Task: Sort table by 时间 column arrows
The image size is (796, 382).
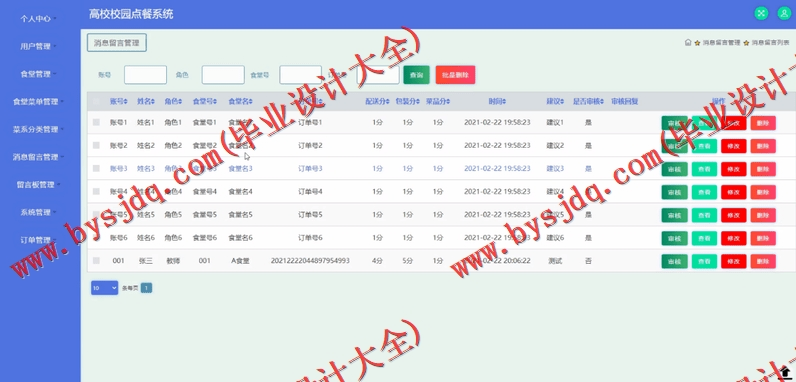Action: (x=504, y=102)
